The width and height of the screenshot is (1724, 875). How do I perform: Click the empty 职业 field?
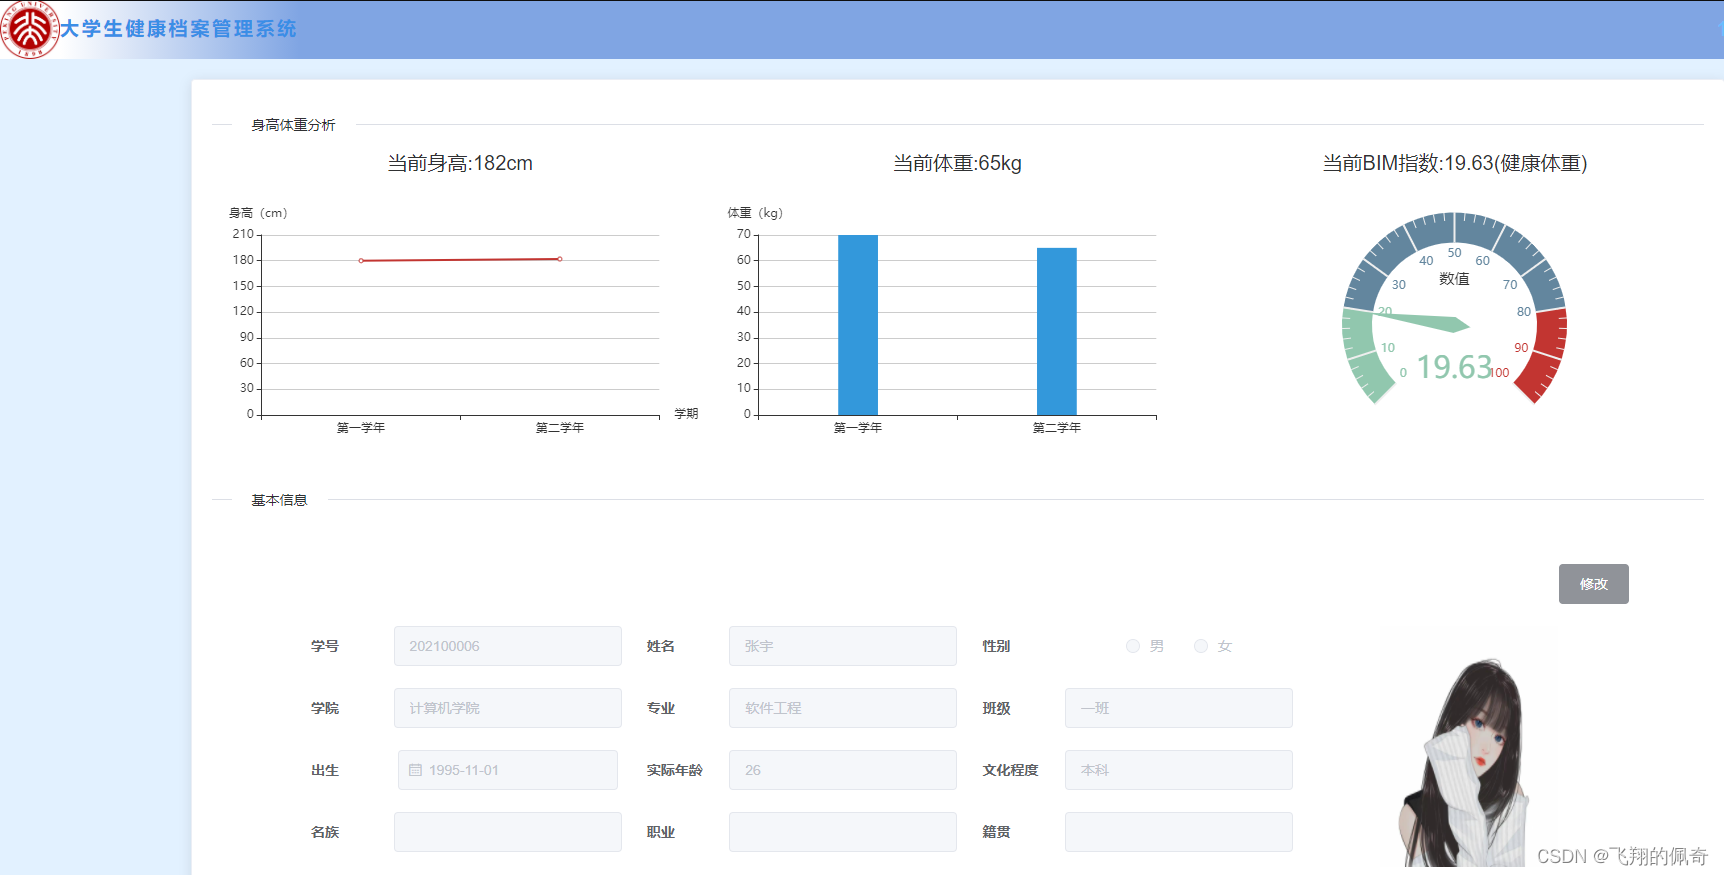[x=843, y=832]
